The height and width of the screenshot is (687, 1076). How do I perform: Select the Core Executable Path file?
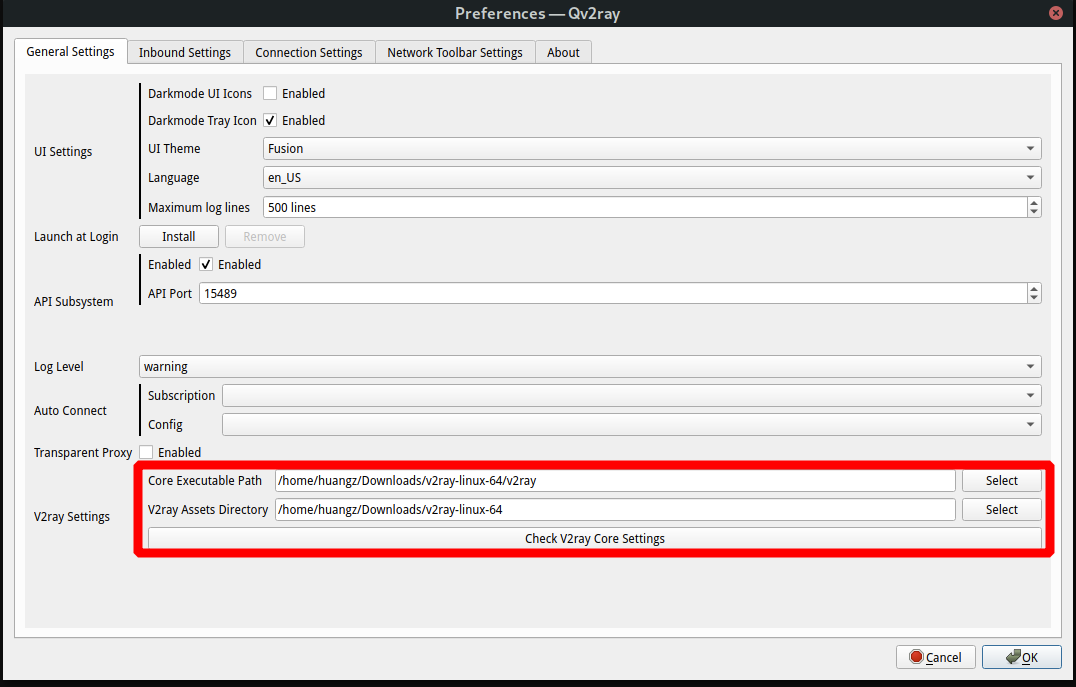coord(1001,481)
